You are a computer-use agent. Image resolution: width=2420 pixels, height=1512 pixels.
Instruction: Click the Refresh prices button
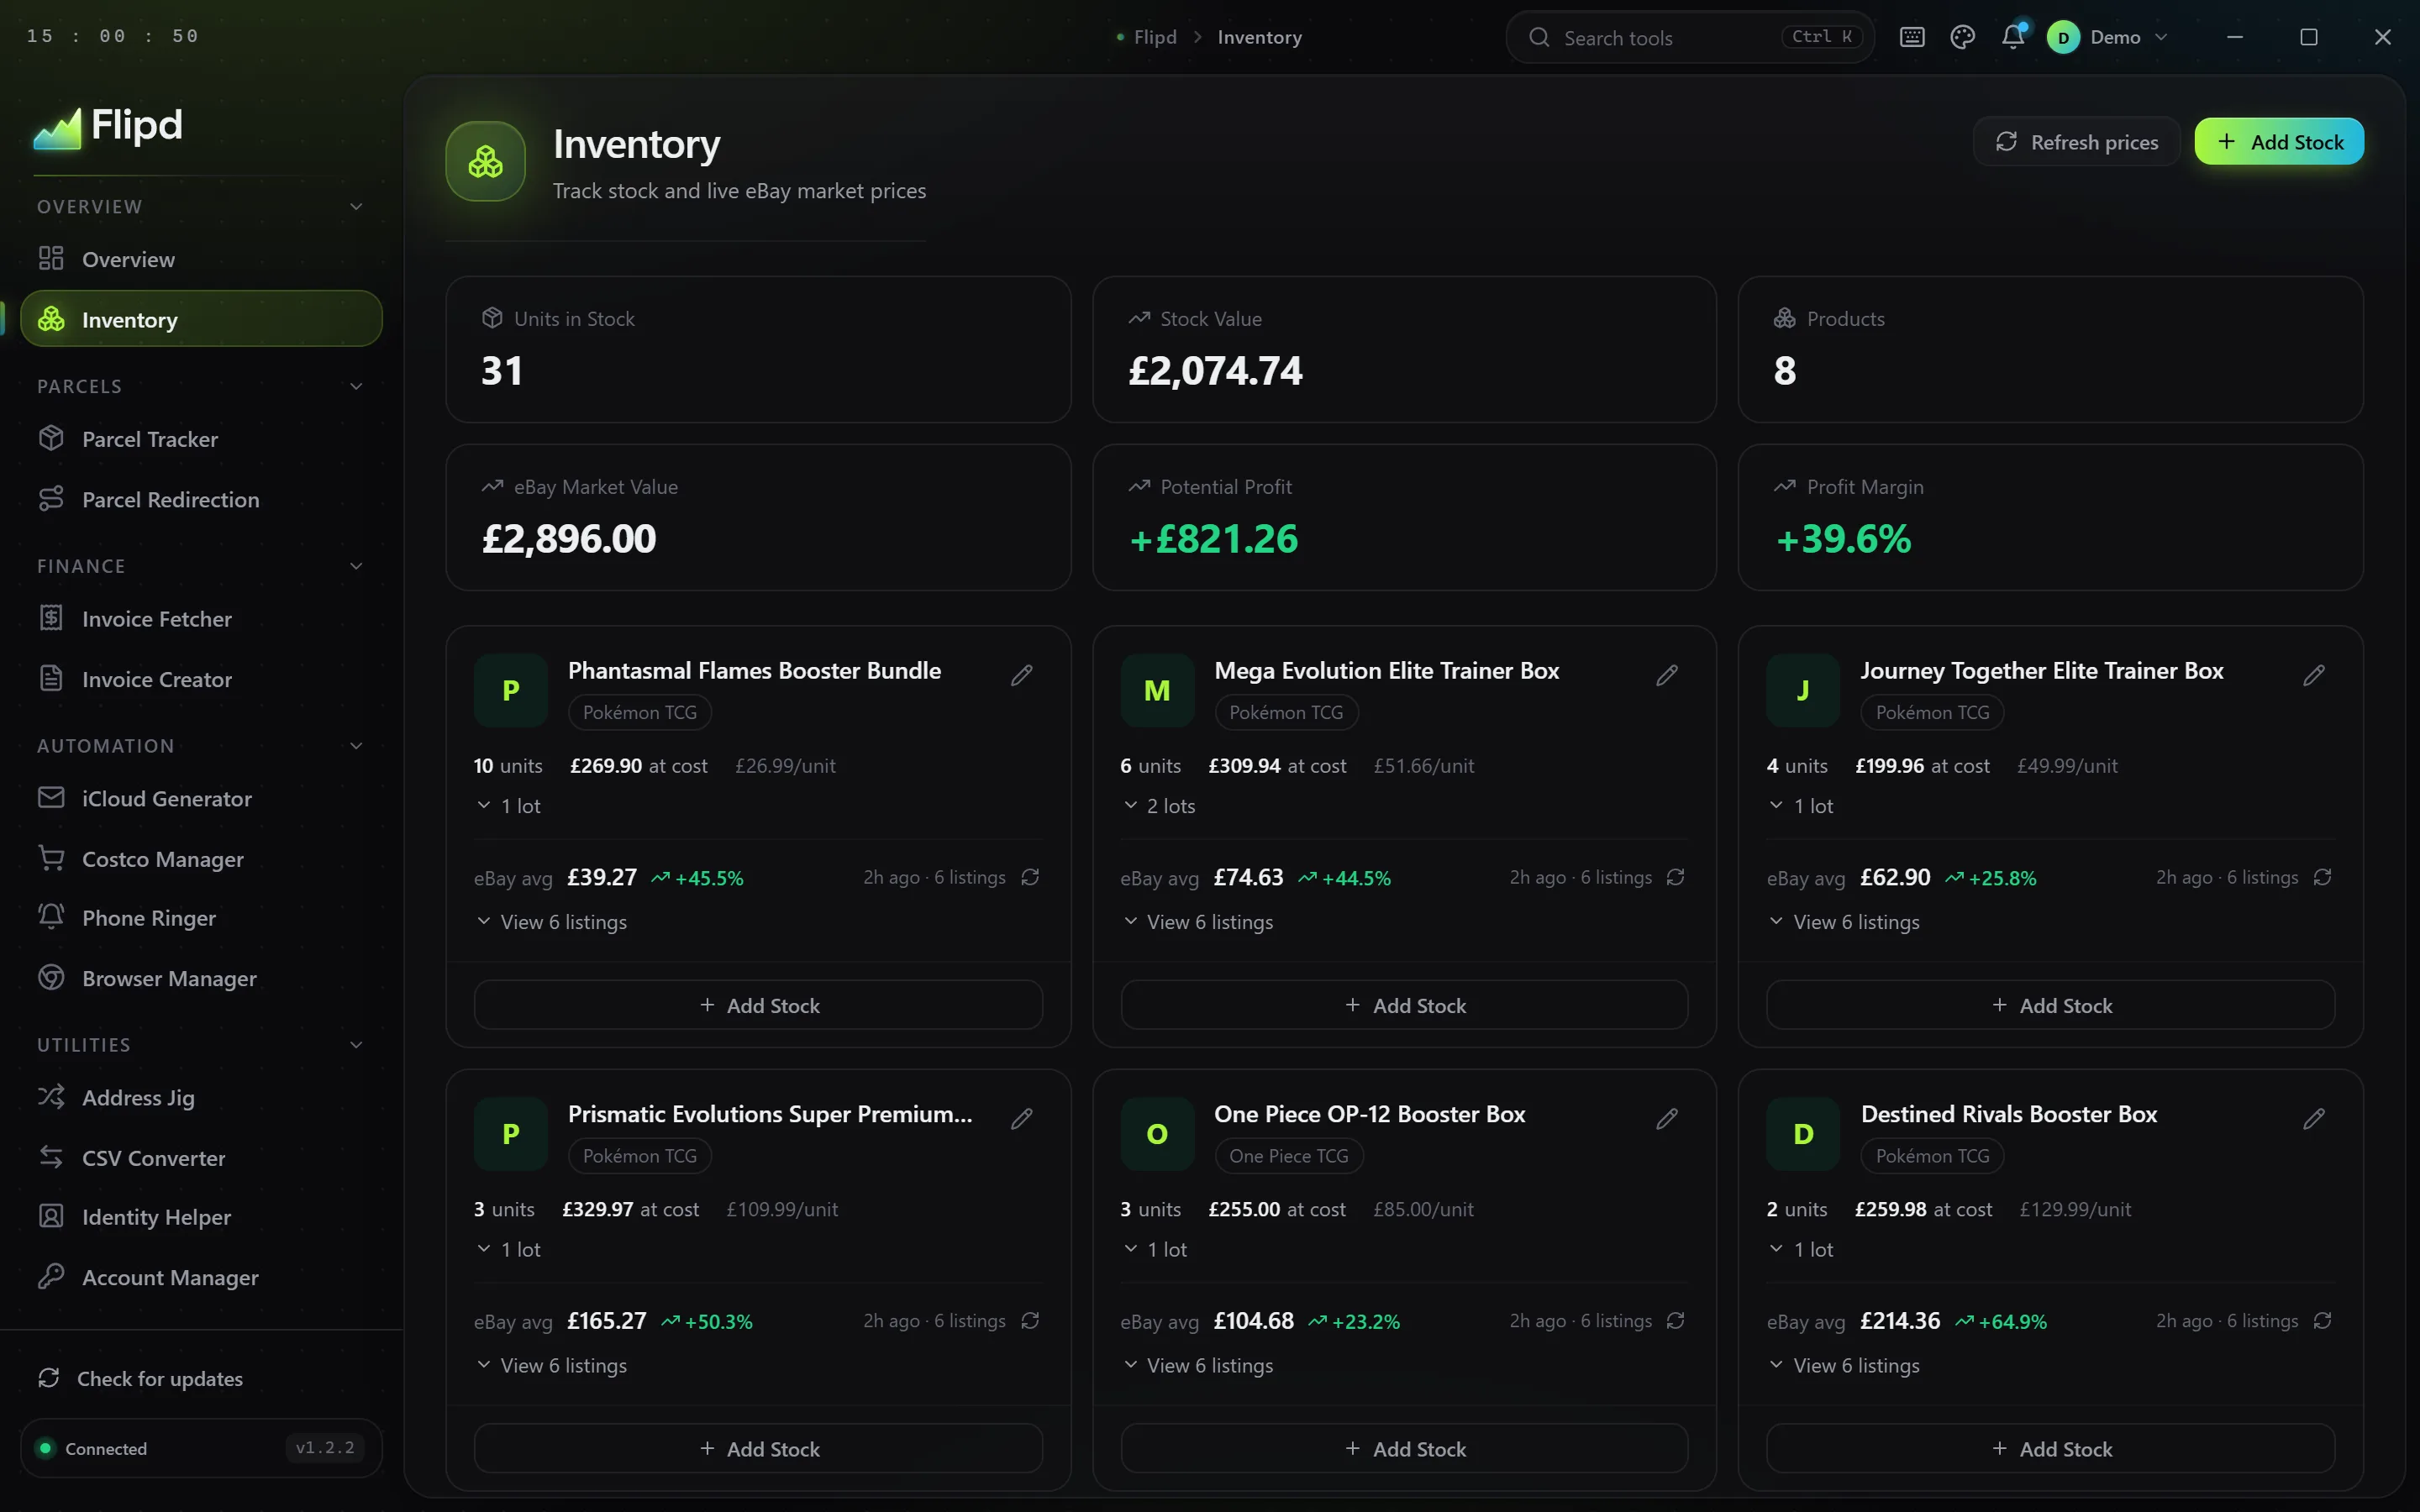2076,142
